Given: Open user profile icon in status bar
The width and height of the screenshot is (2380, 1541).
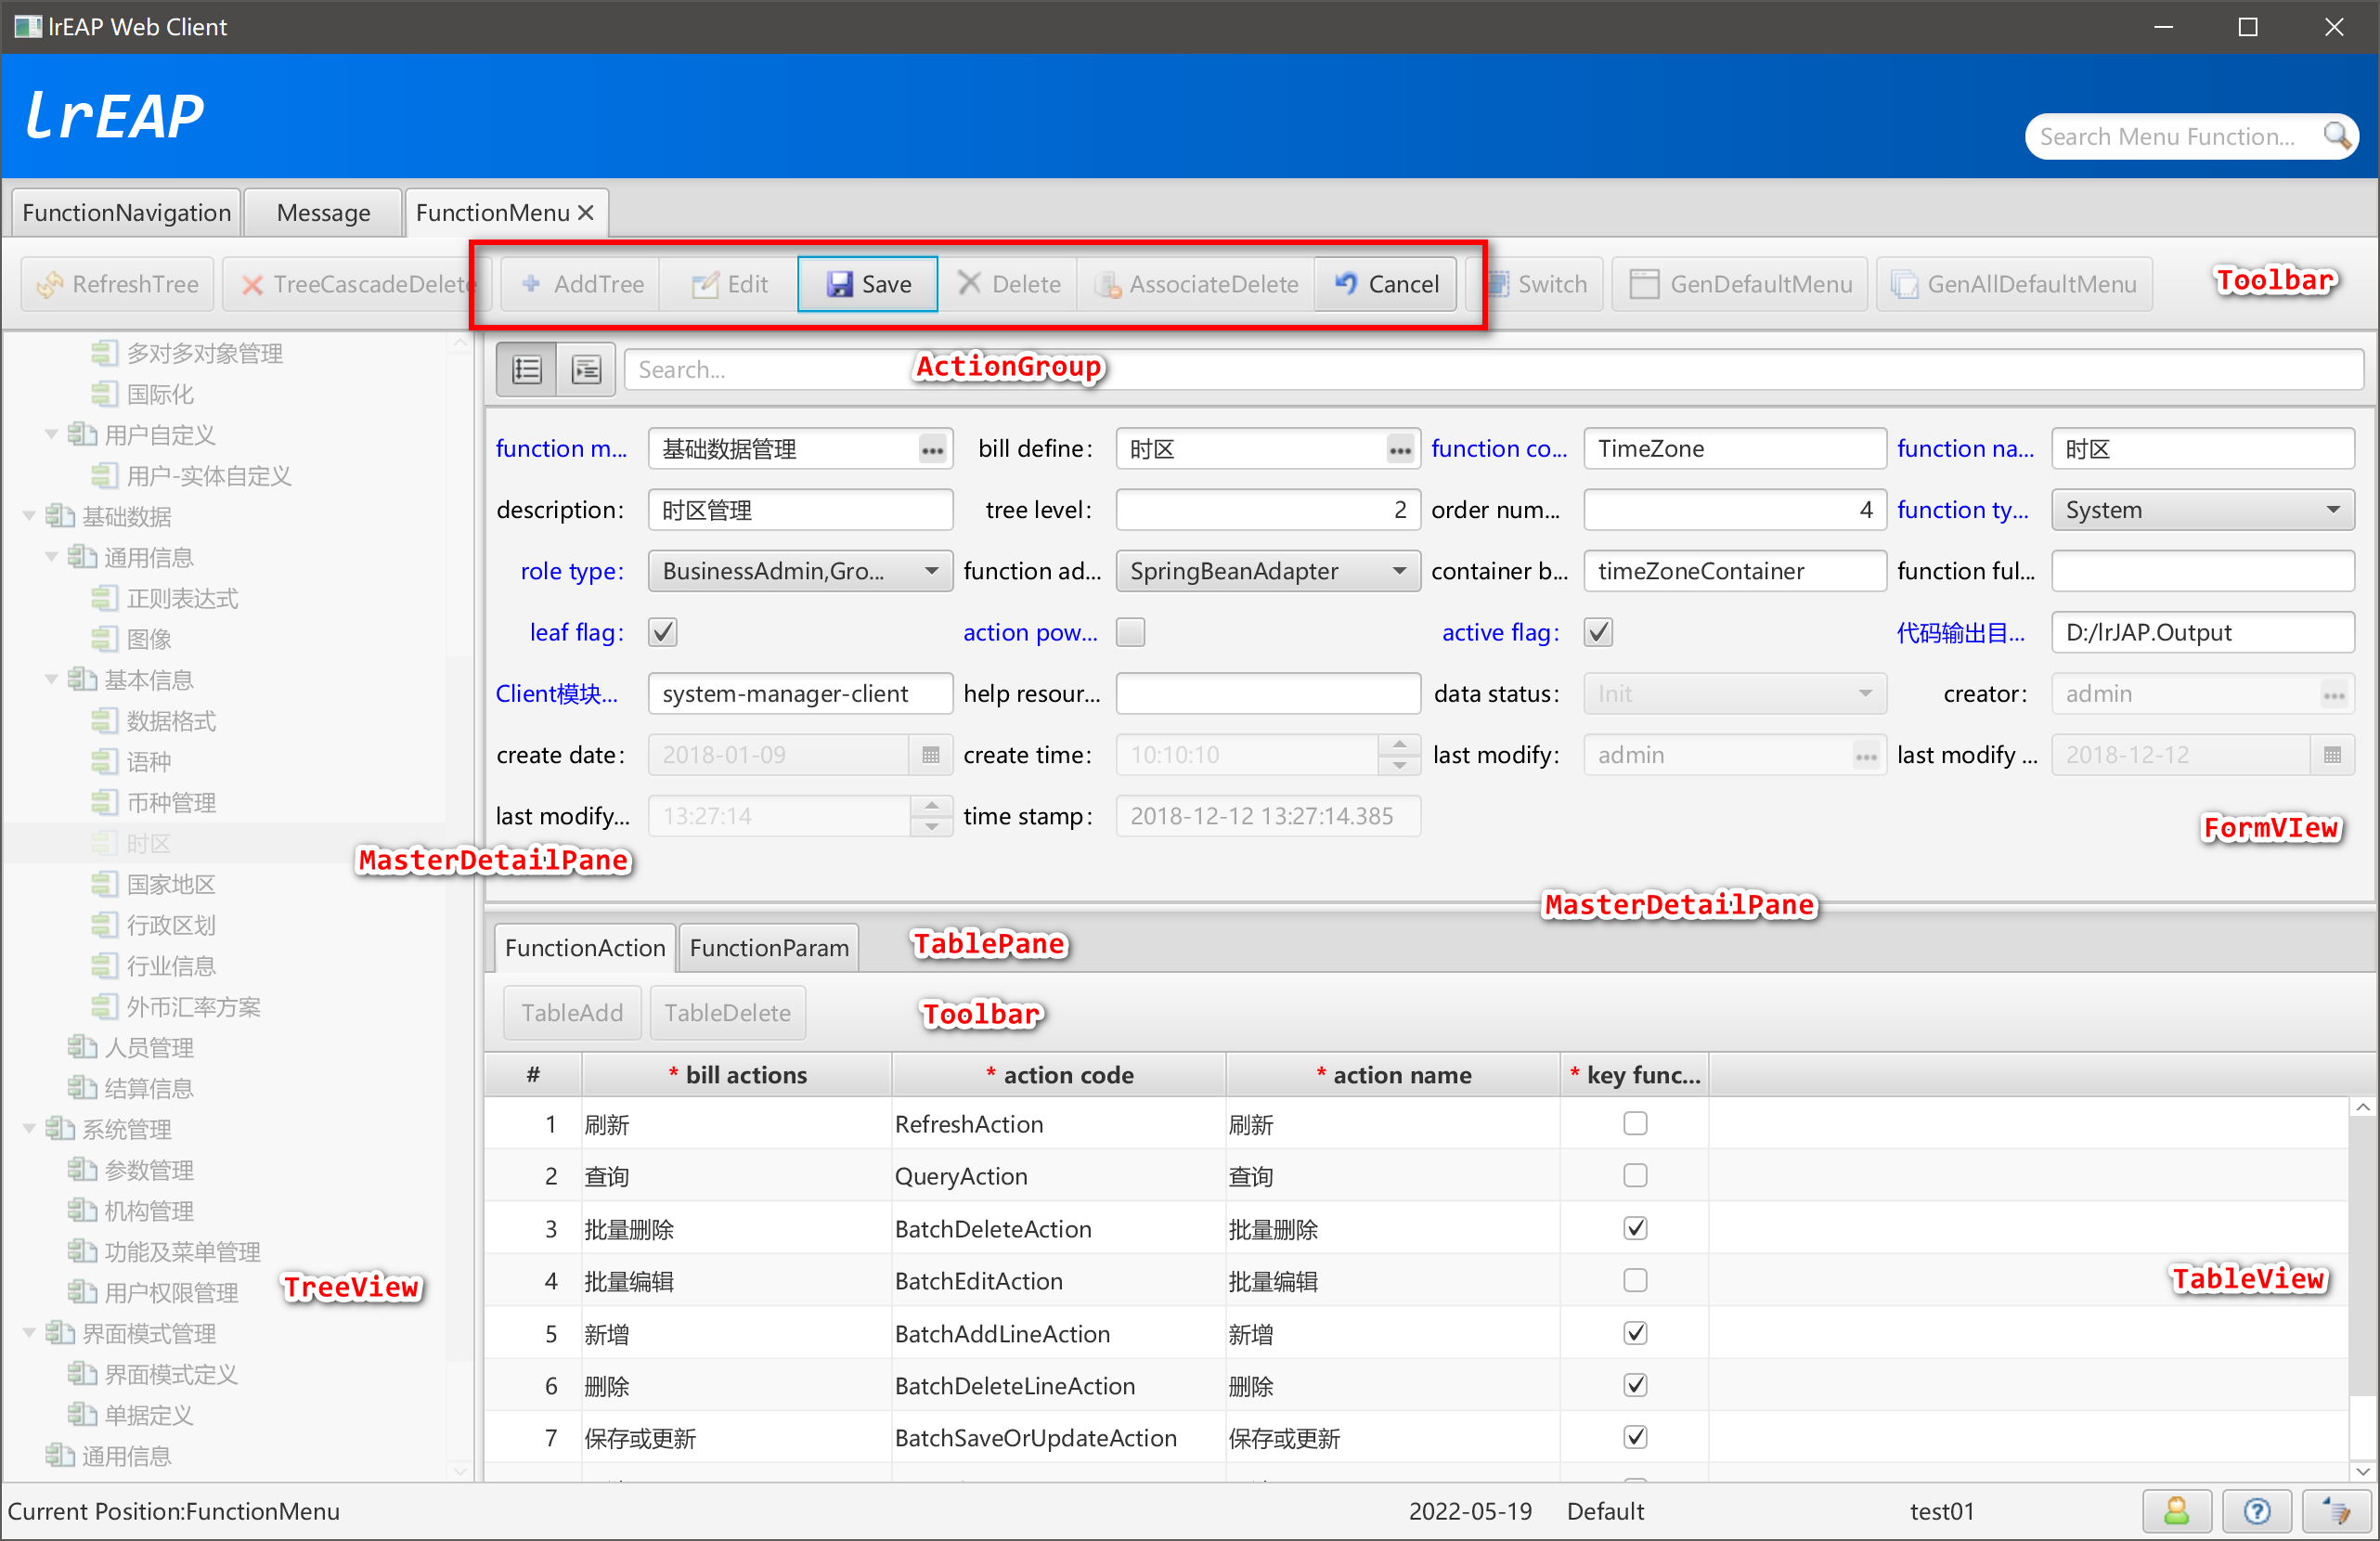Looking at the screenshot, I should click(2177, 1510).
